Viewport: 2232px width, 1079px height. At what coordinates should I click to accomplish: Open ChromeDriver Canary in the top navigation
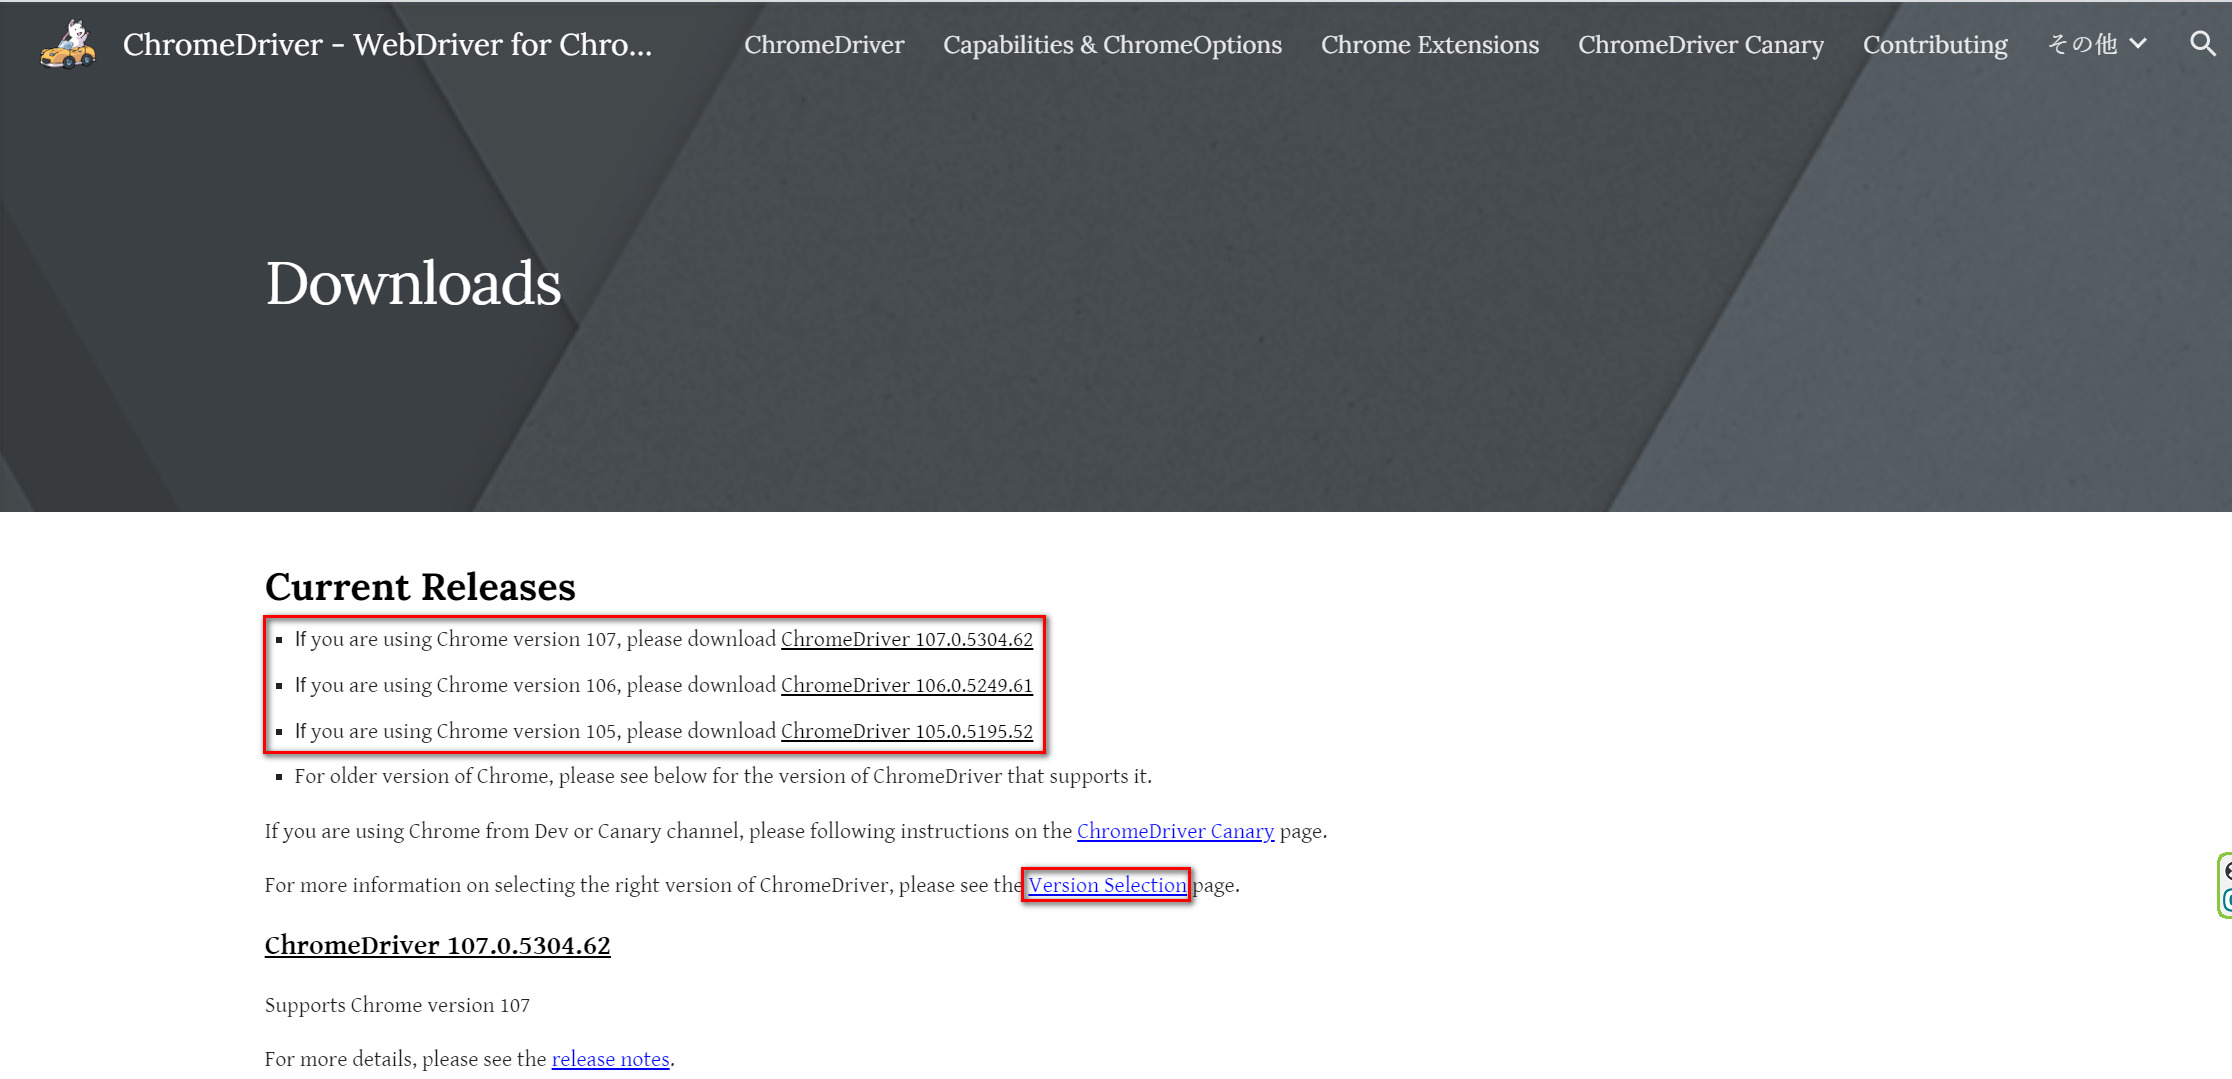(x=1701, y=44)
